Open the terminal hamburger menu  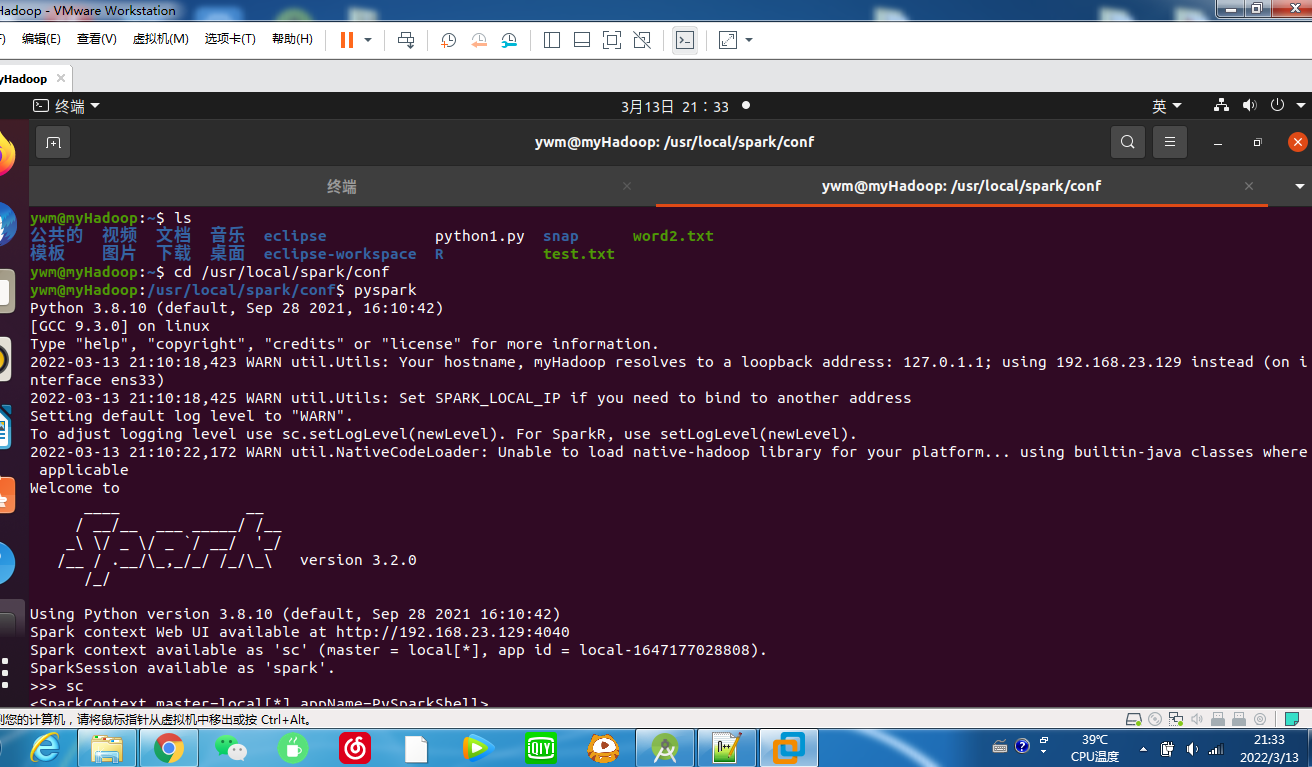[1170, 143]
